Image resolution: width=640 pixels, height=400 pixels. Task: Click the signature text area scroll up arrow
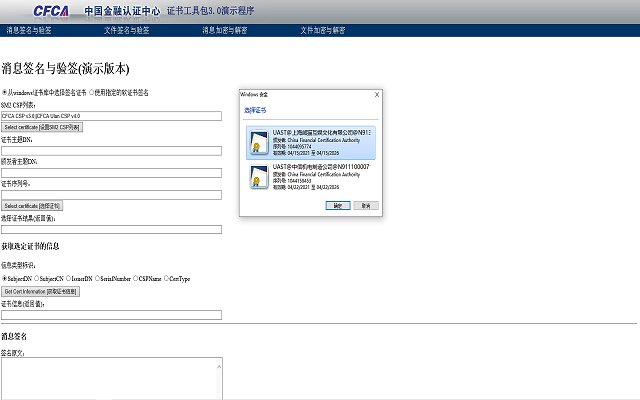(x=219, y=367)
